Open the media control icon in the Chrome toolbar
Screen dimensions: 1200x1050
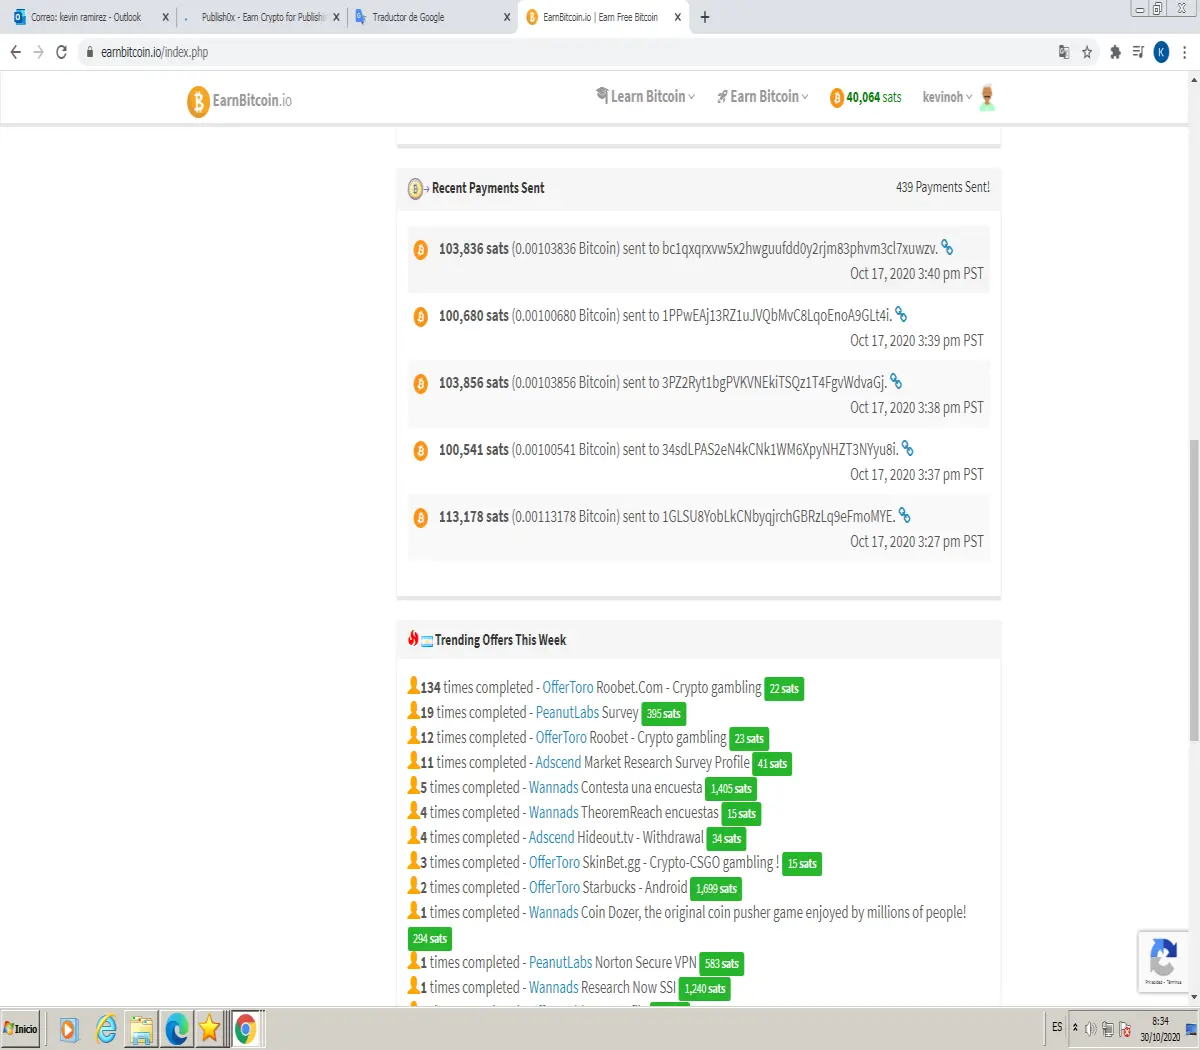[1138, 52]
